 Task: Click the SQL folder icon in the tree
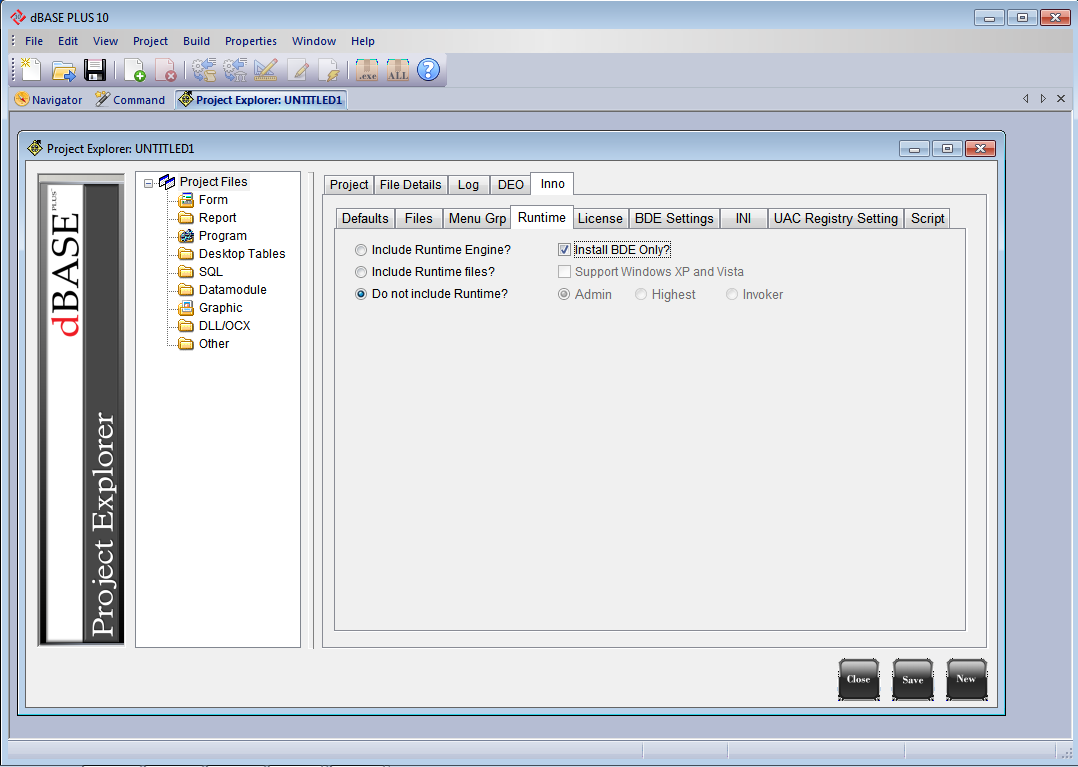186,271
